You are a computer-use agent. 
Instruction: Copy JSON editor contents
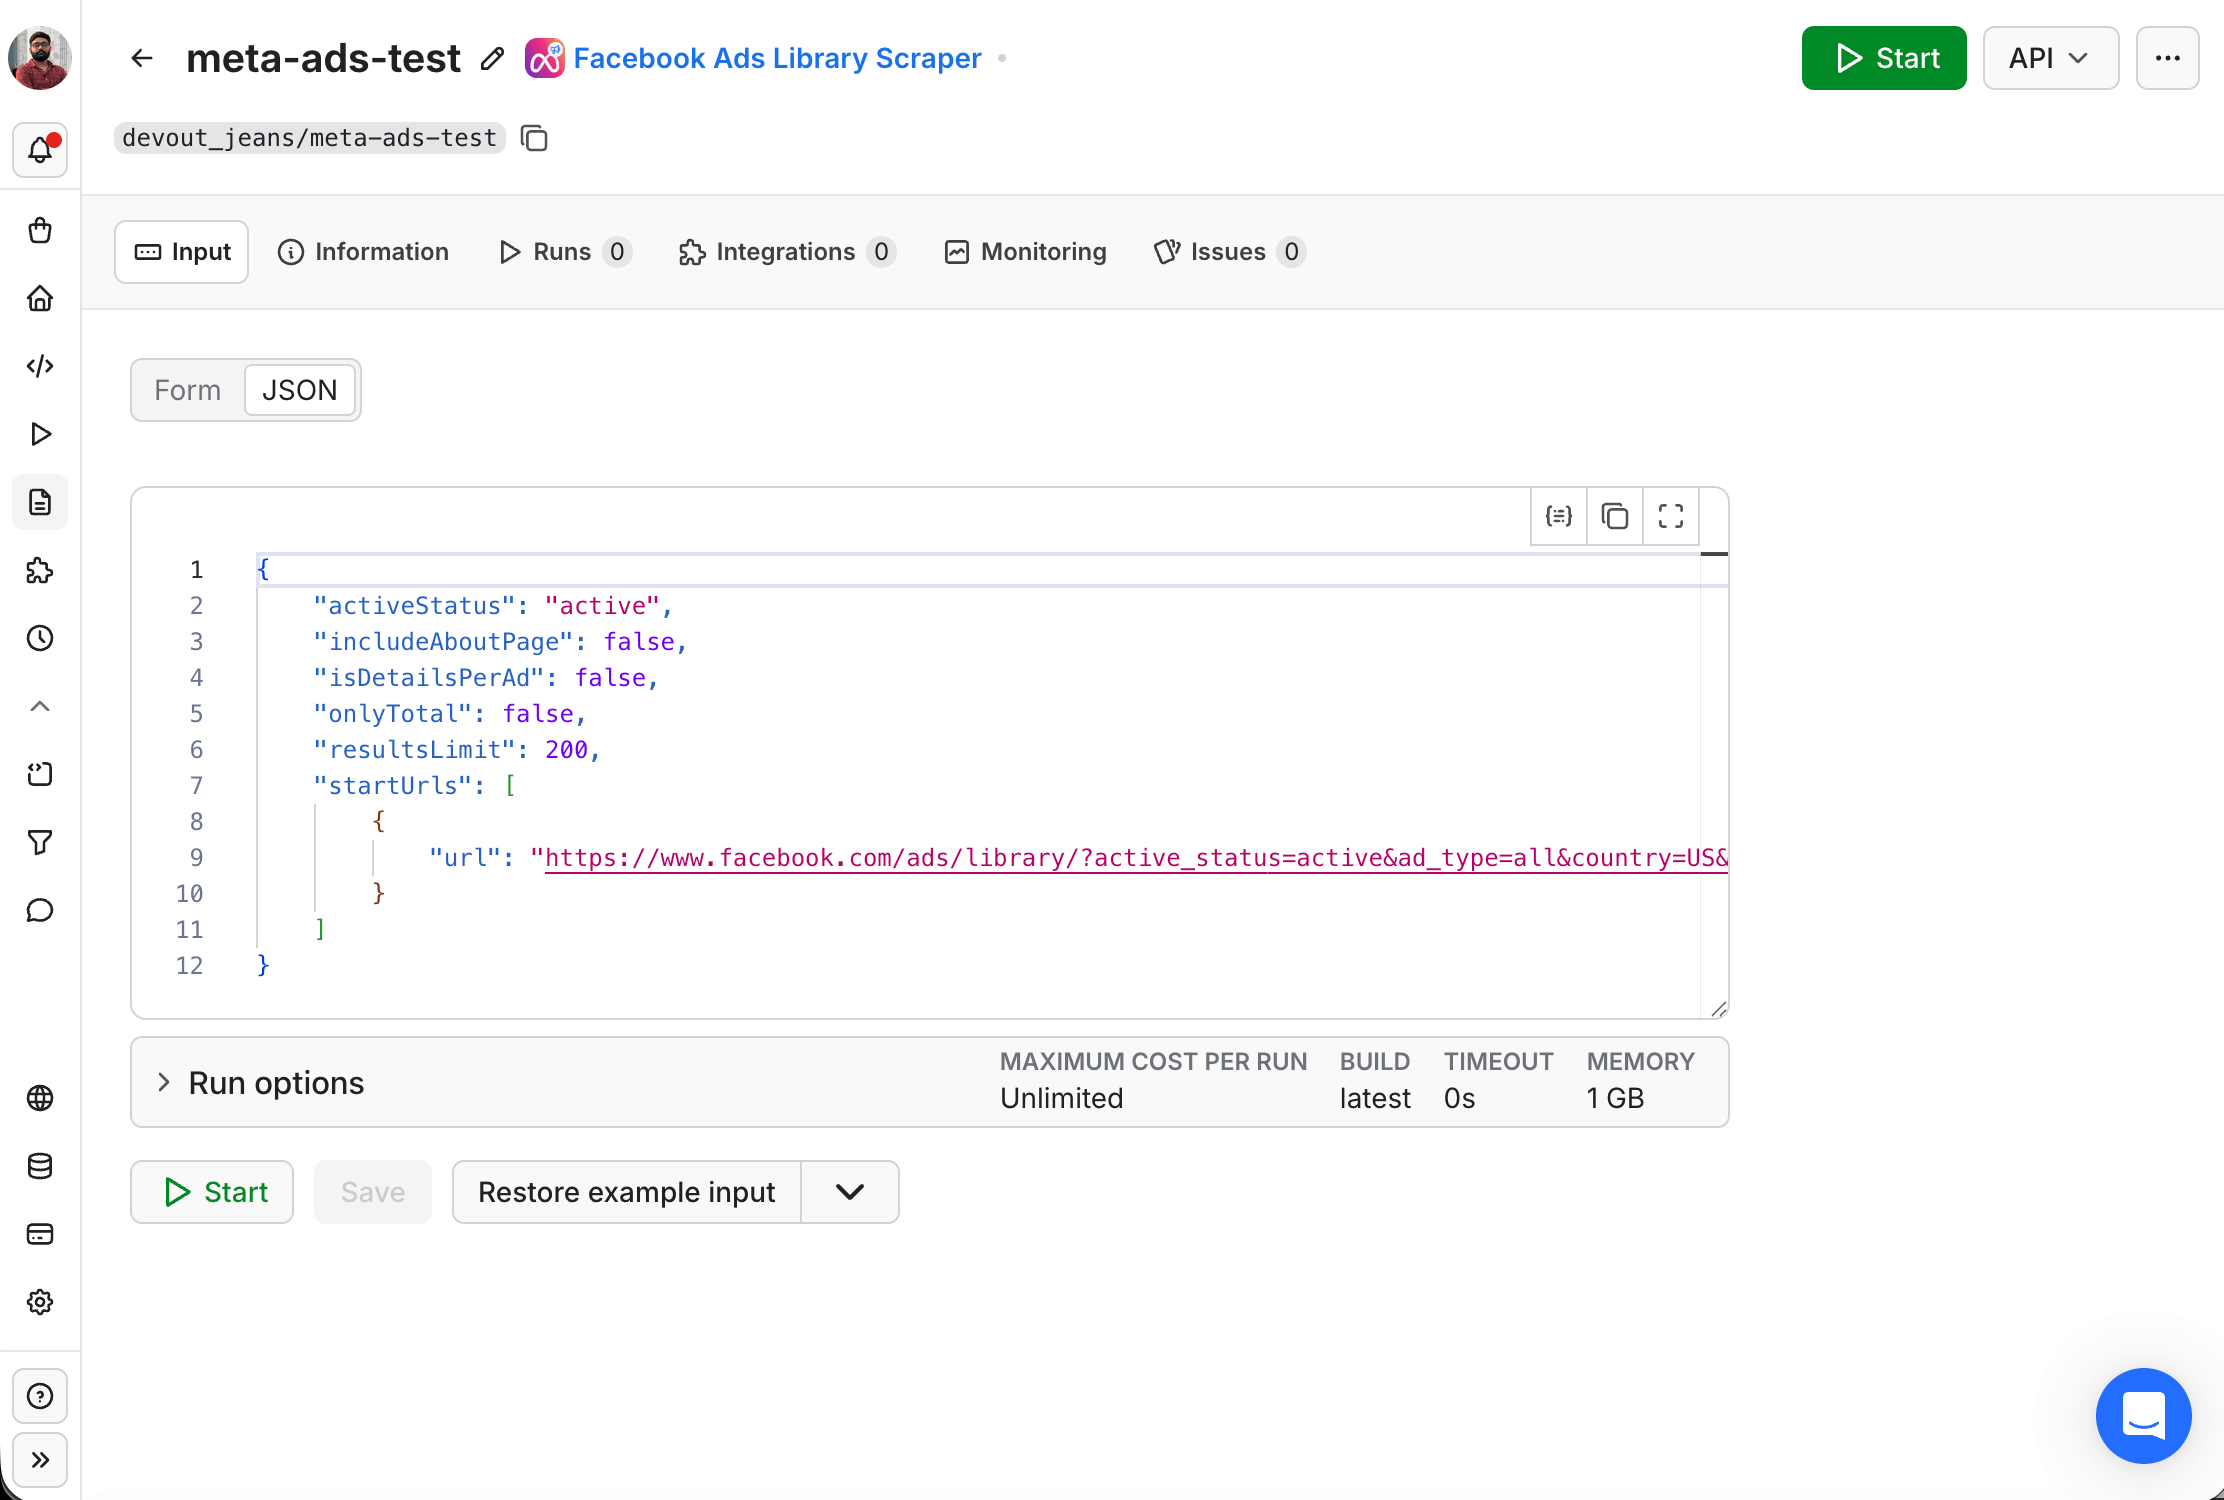[1615, 516]
